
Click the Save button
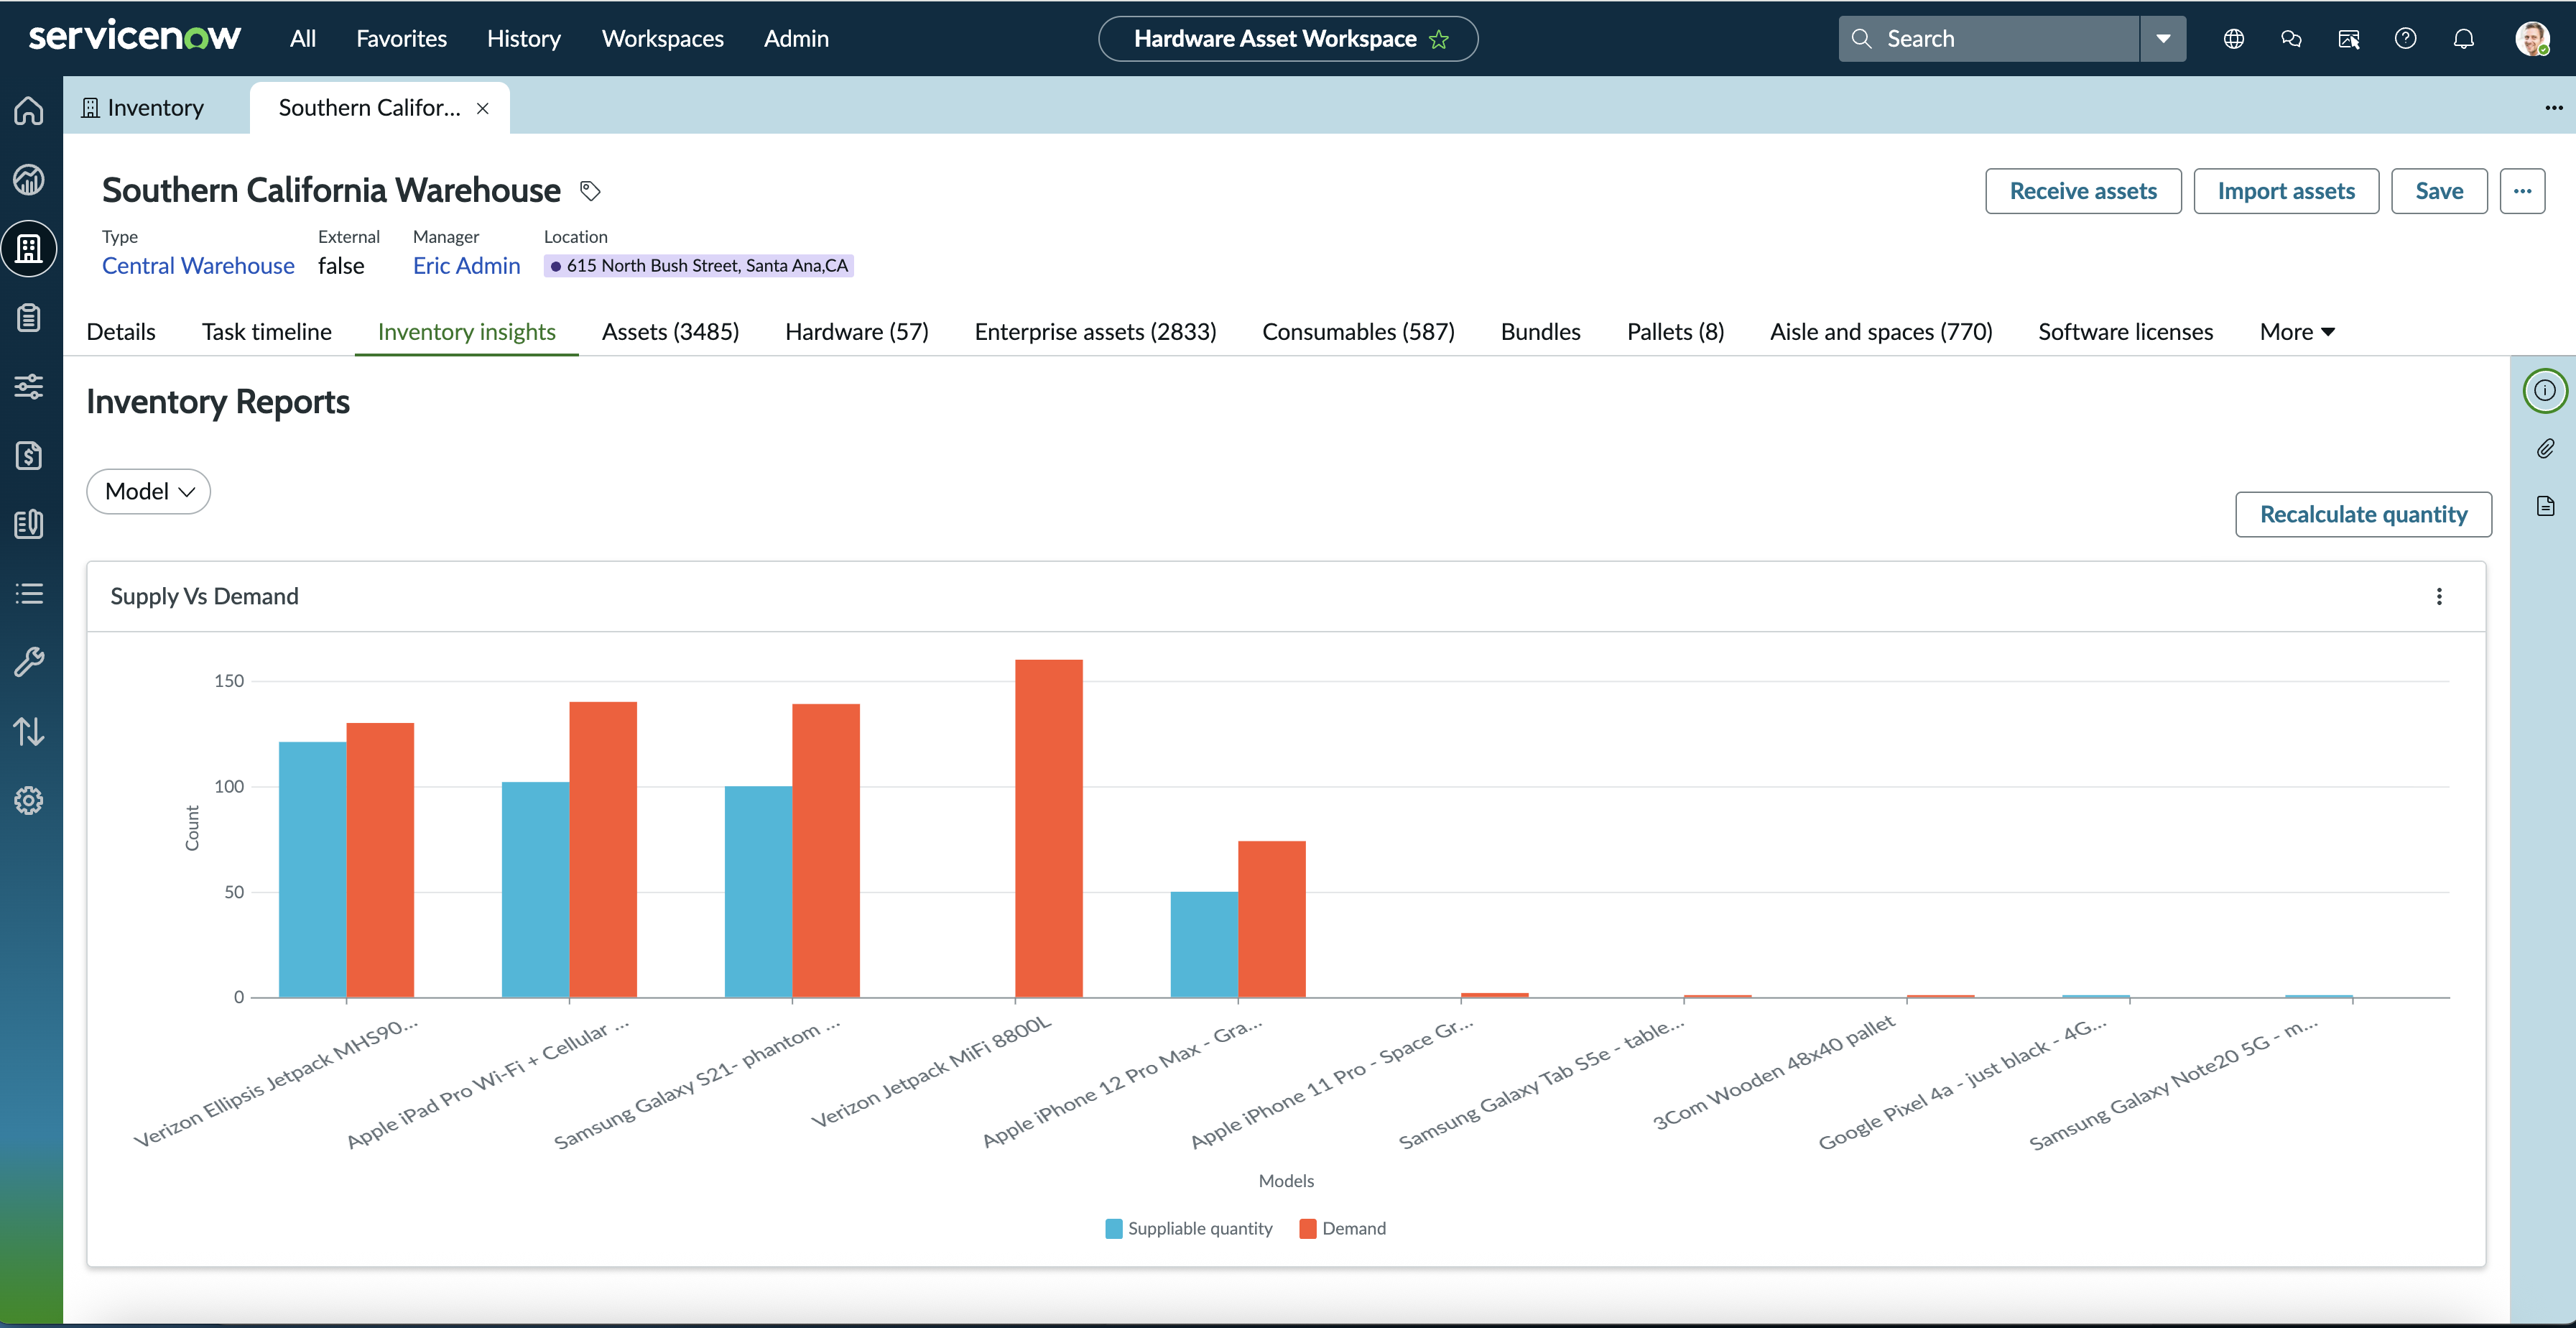2439,191
